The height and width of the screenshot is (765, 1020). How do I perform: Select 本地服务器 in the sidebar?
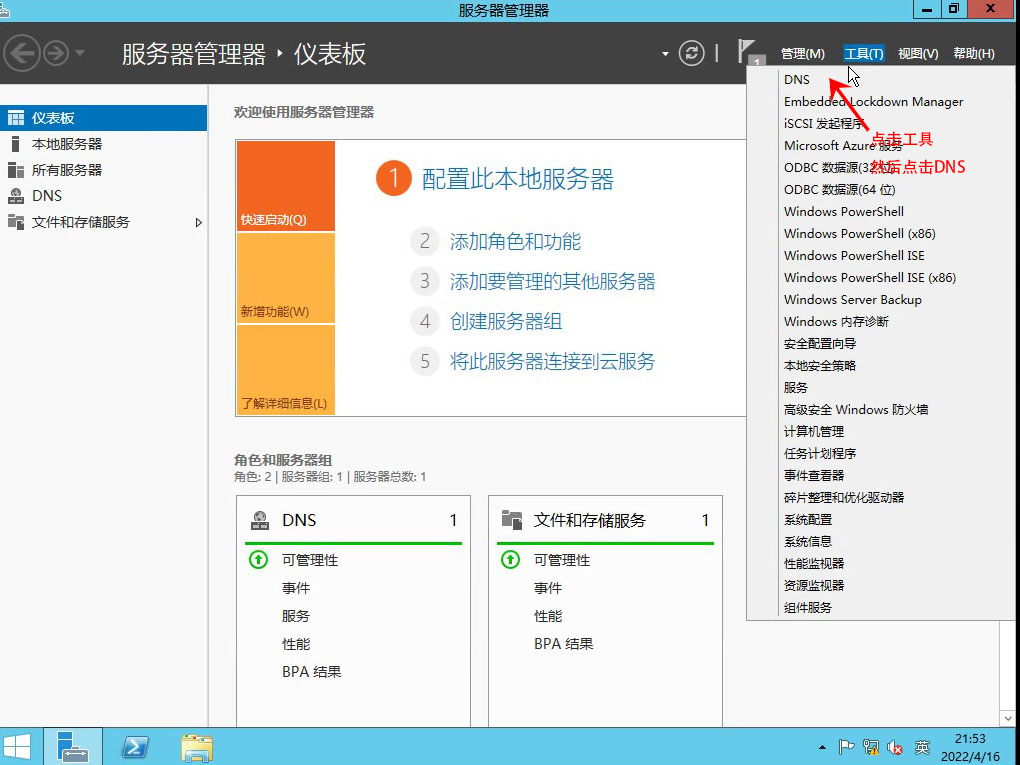(103, 144)
